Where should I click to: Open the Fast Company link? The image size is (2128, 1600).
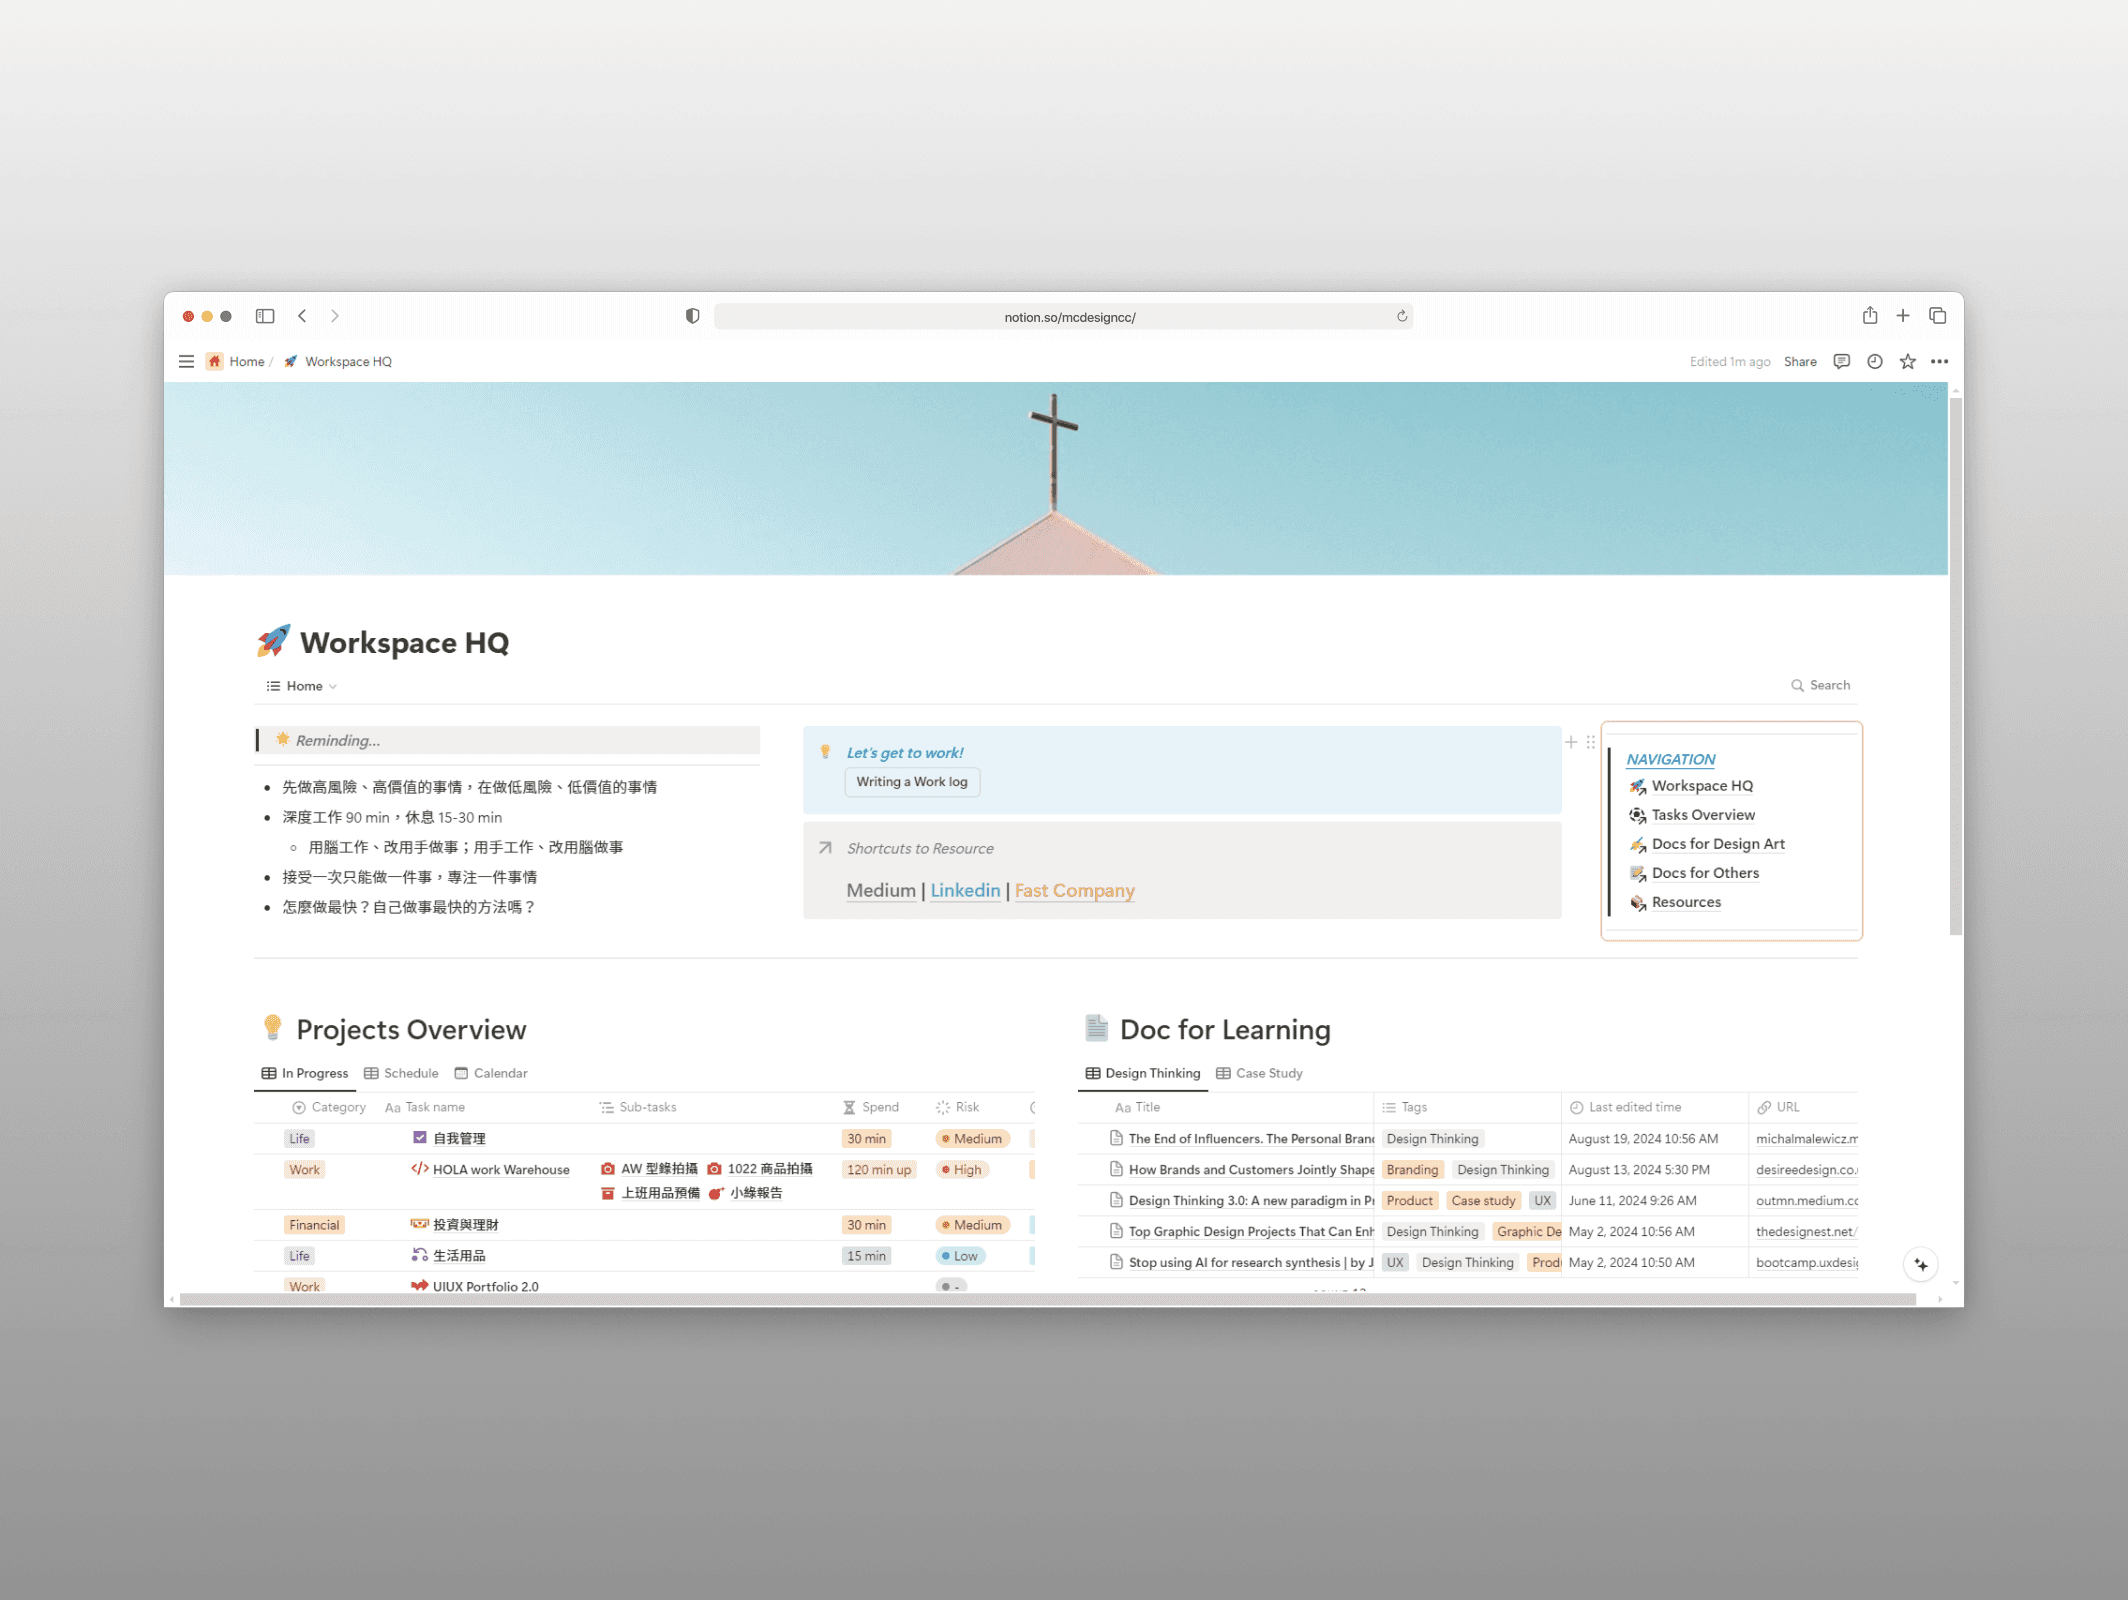pos(1074,890)
